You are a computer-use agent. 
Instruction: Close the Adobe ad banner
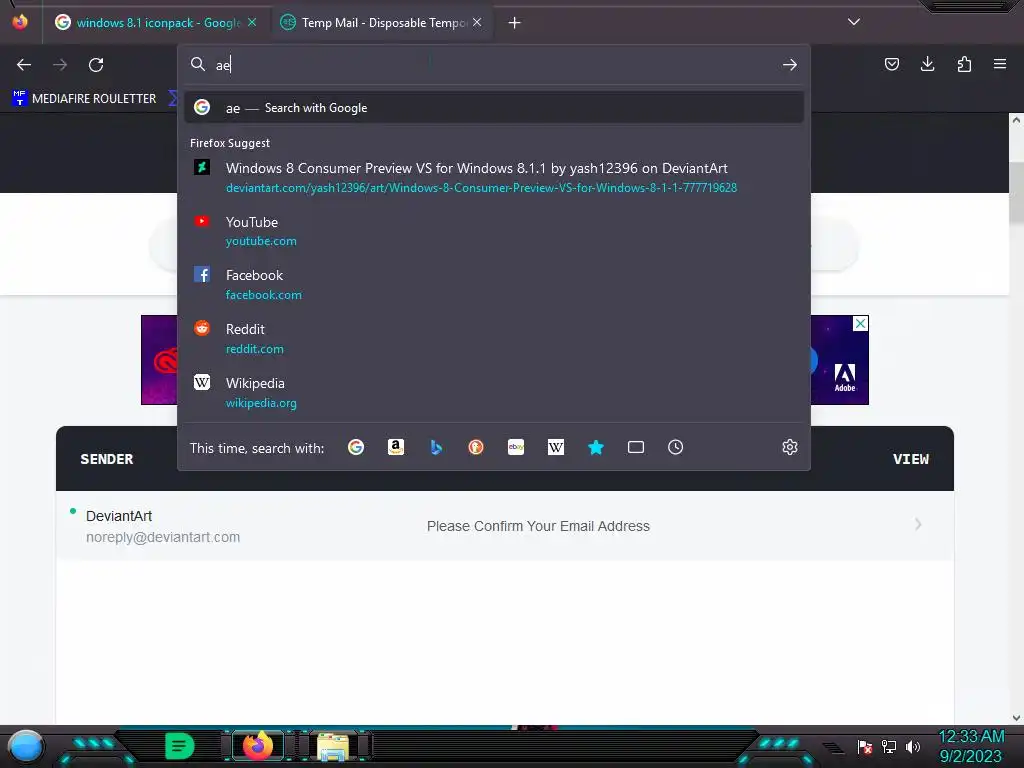(861, 323)
